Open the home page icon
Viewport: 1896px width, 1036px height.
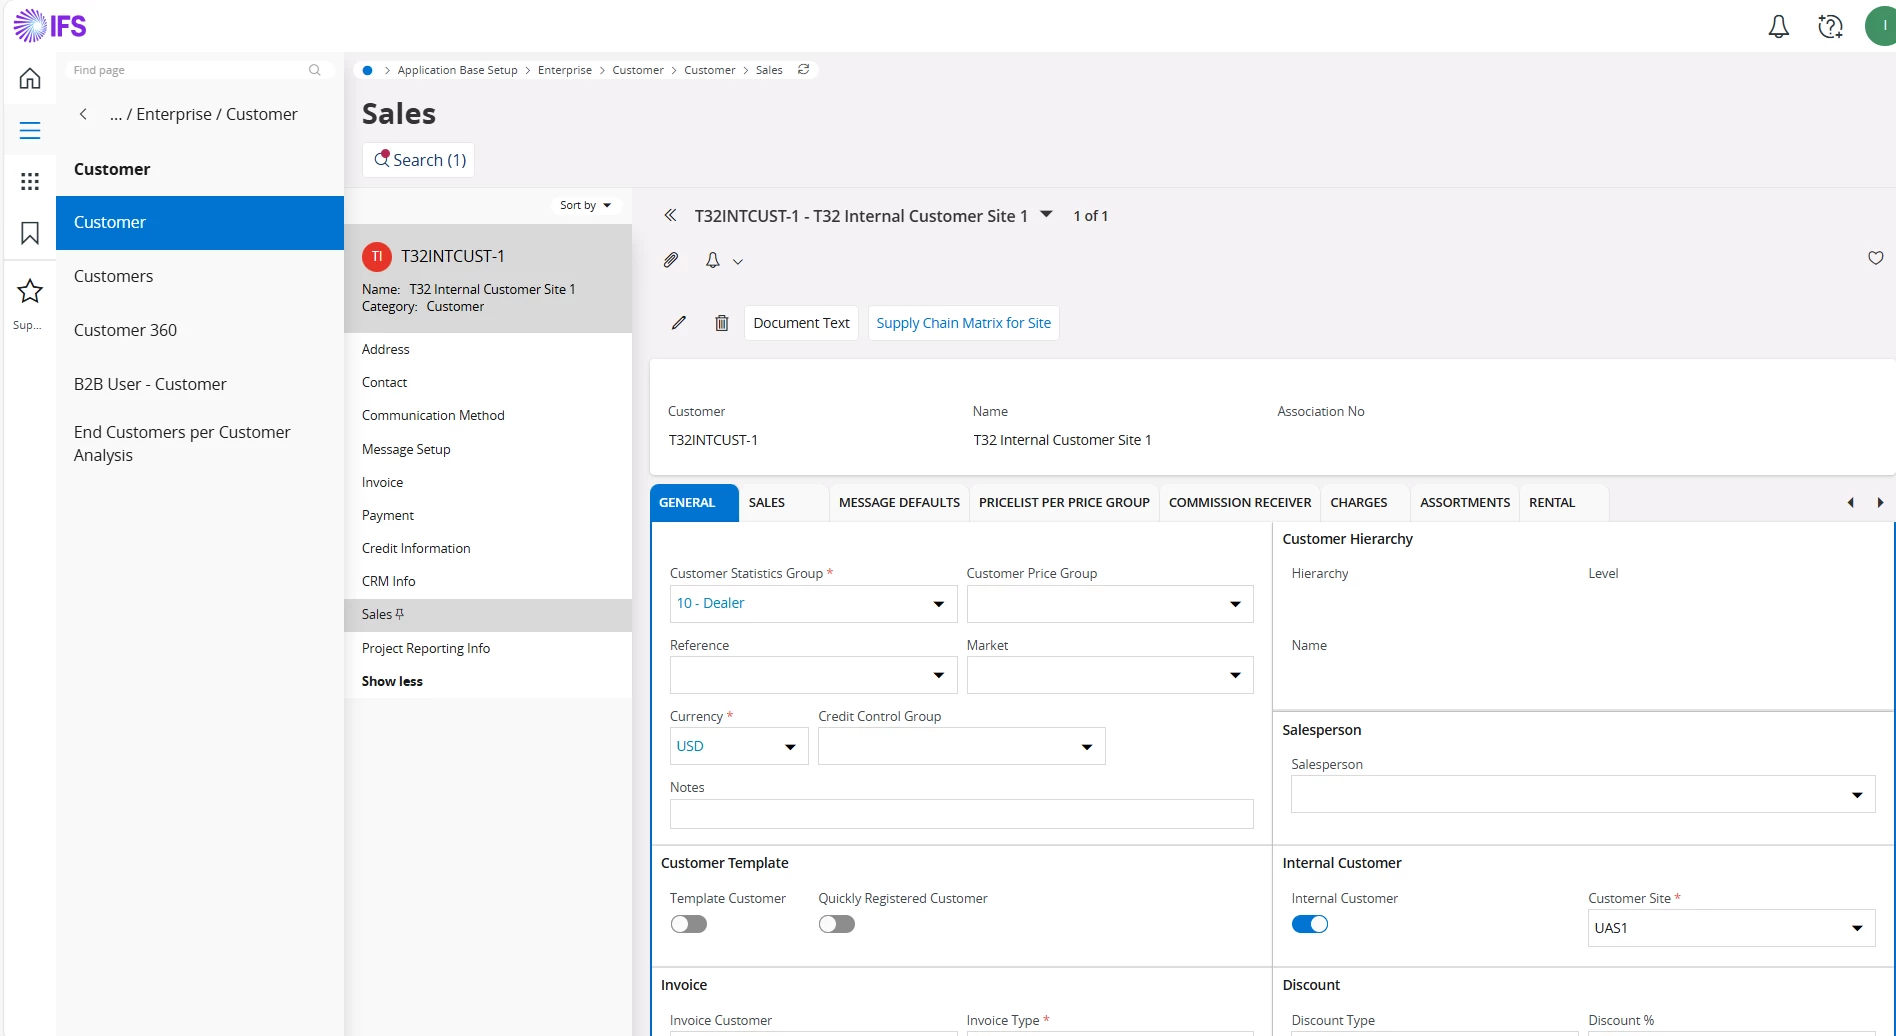30,78
